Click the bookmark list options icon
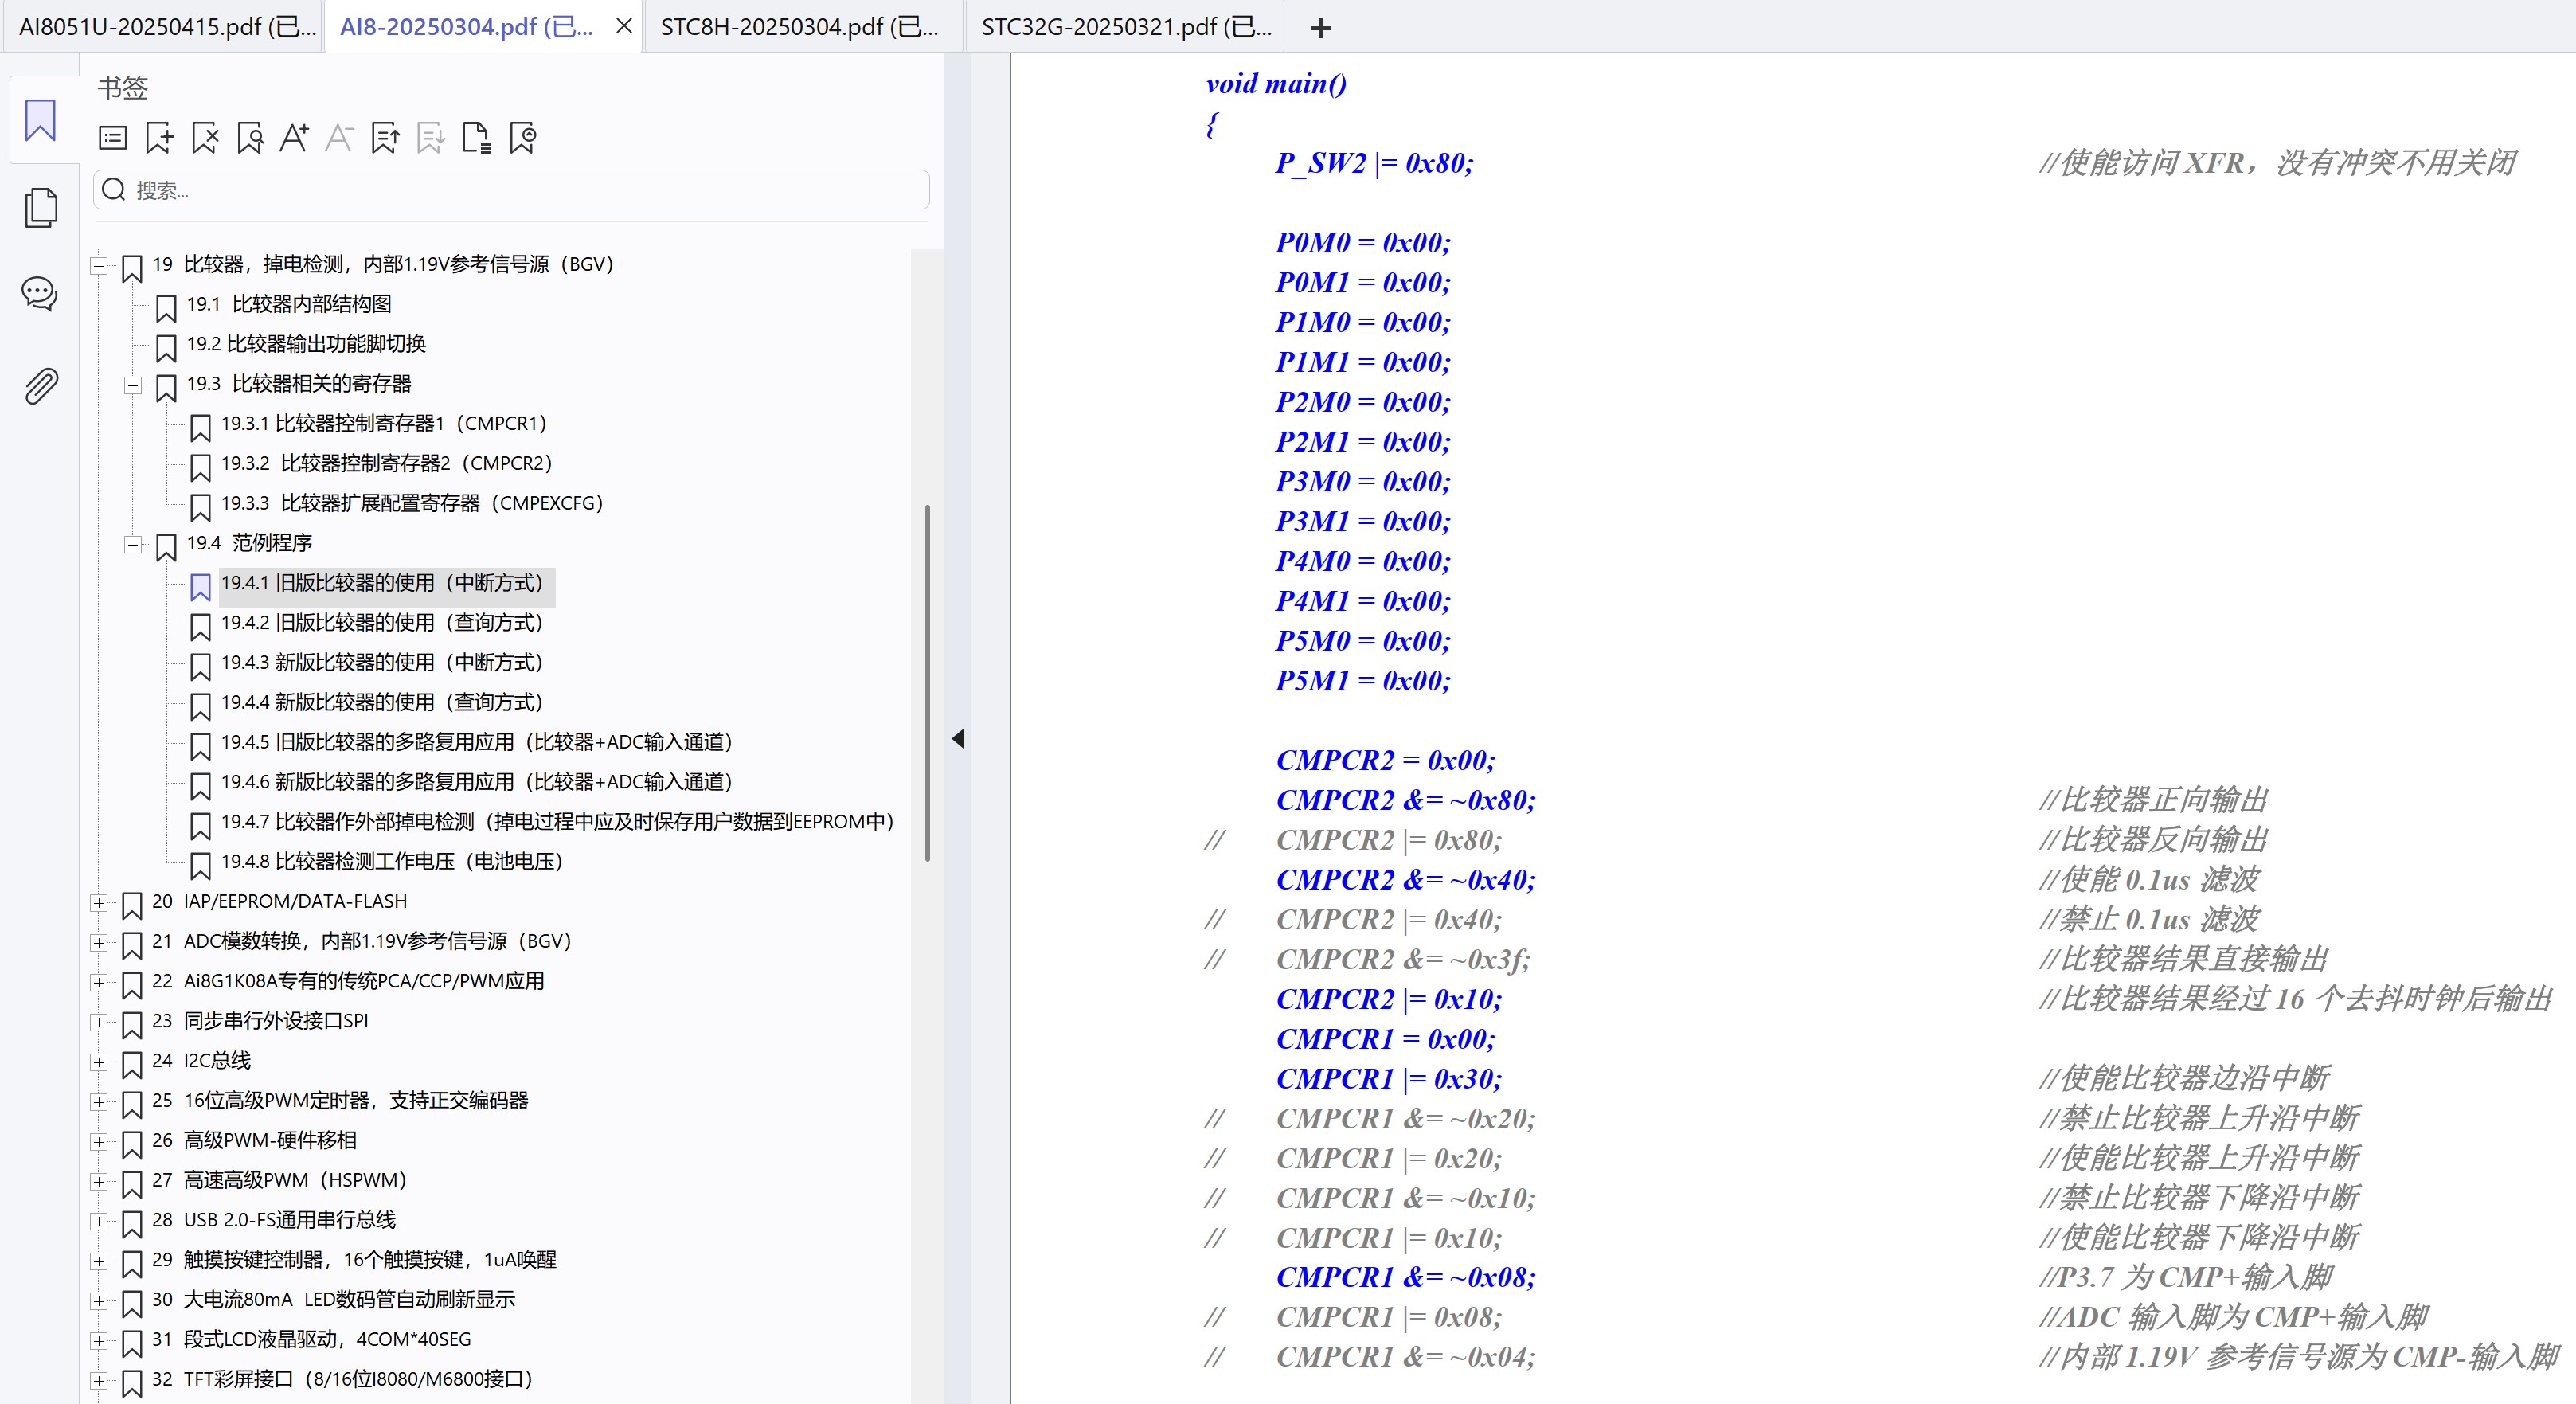Screen dimensions: 2576x1404 (x=113, y=138)
